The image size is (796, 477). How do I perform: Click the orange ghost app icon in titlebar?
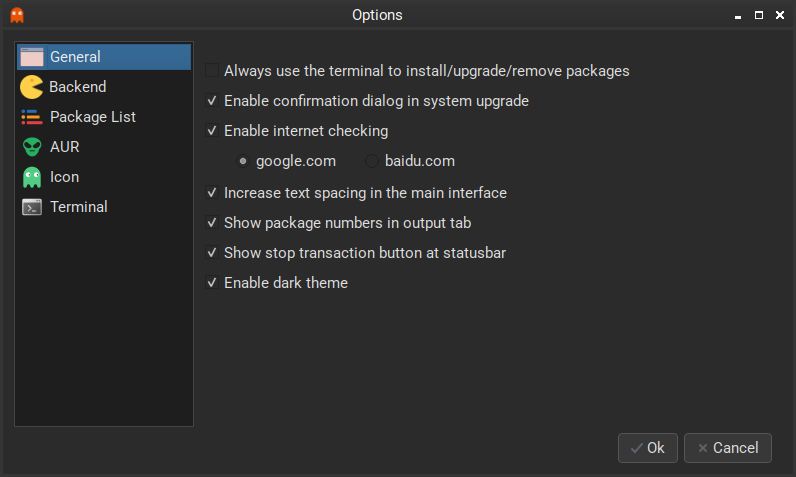(17, 15)
